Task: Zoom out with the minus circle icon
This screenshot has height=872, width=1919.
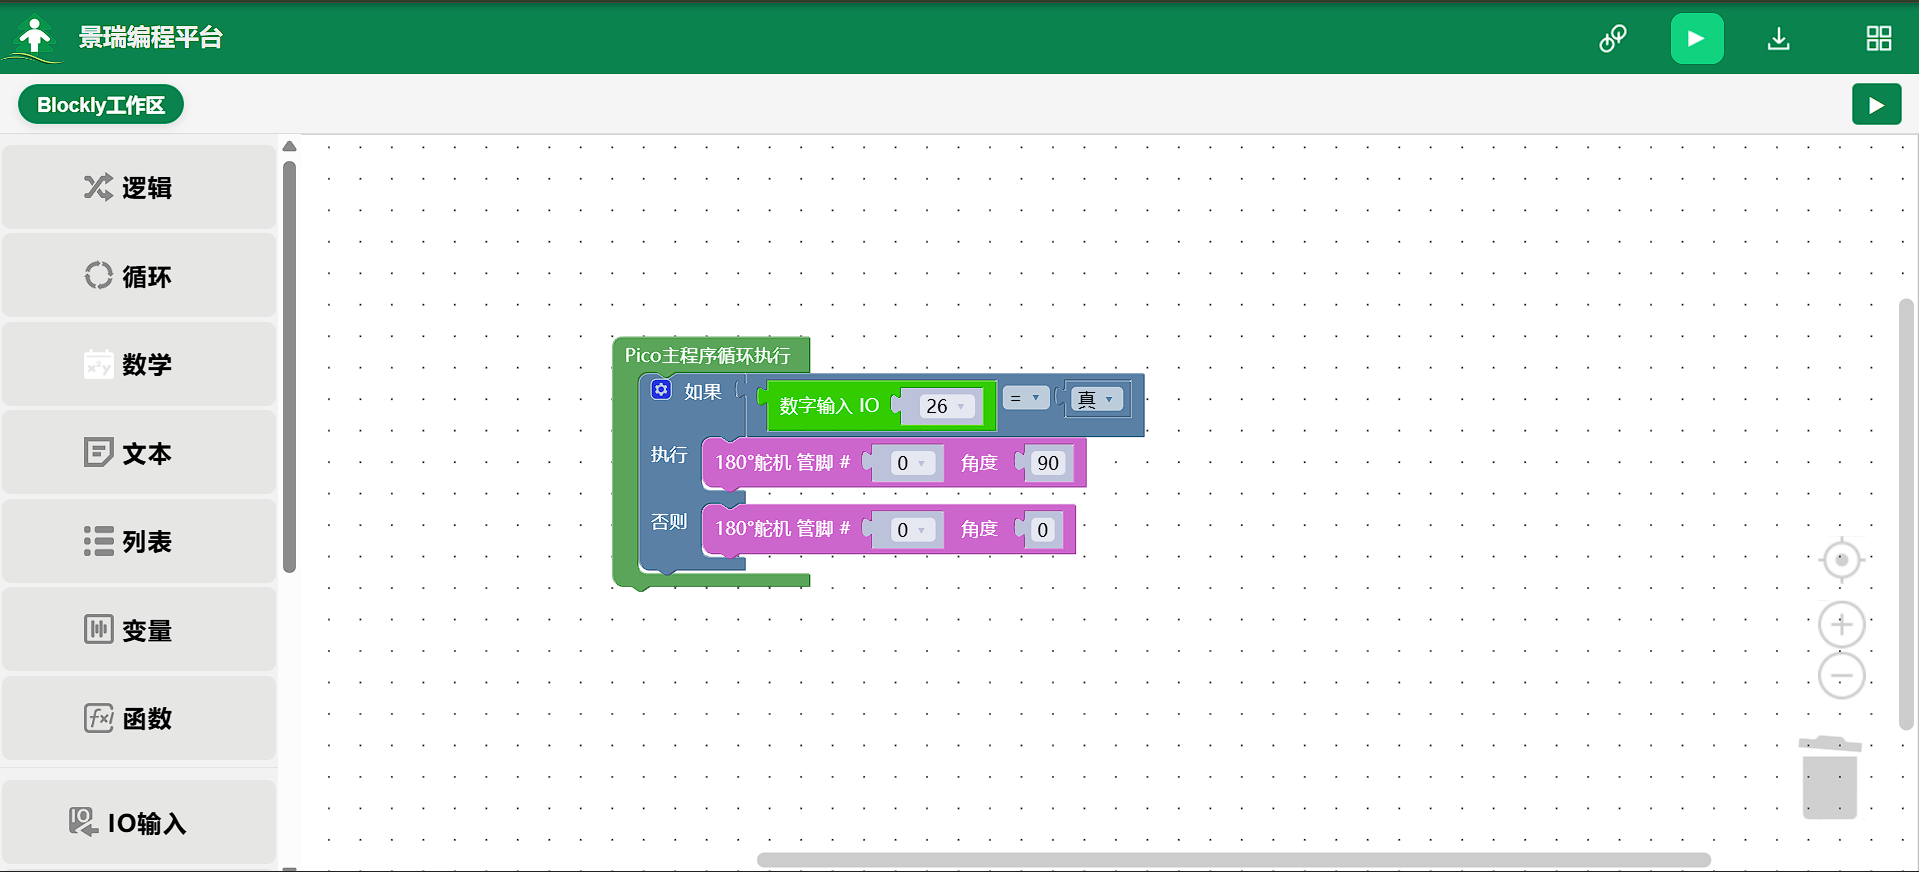Action: 1841,677
